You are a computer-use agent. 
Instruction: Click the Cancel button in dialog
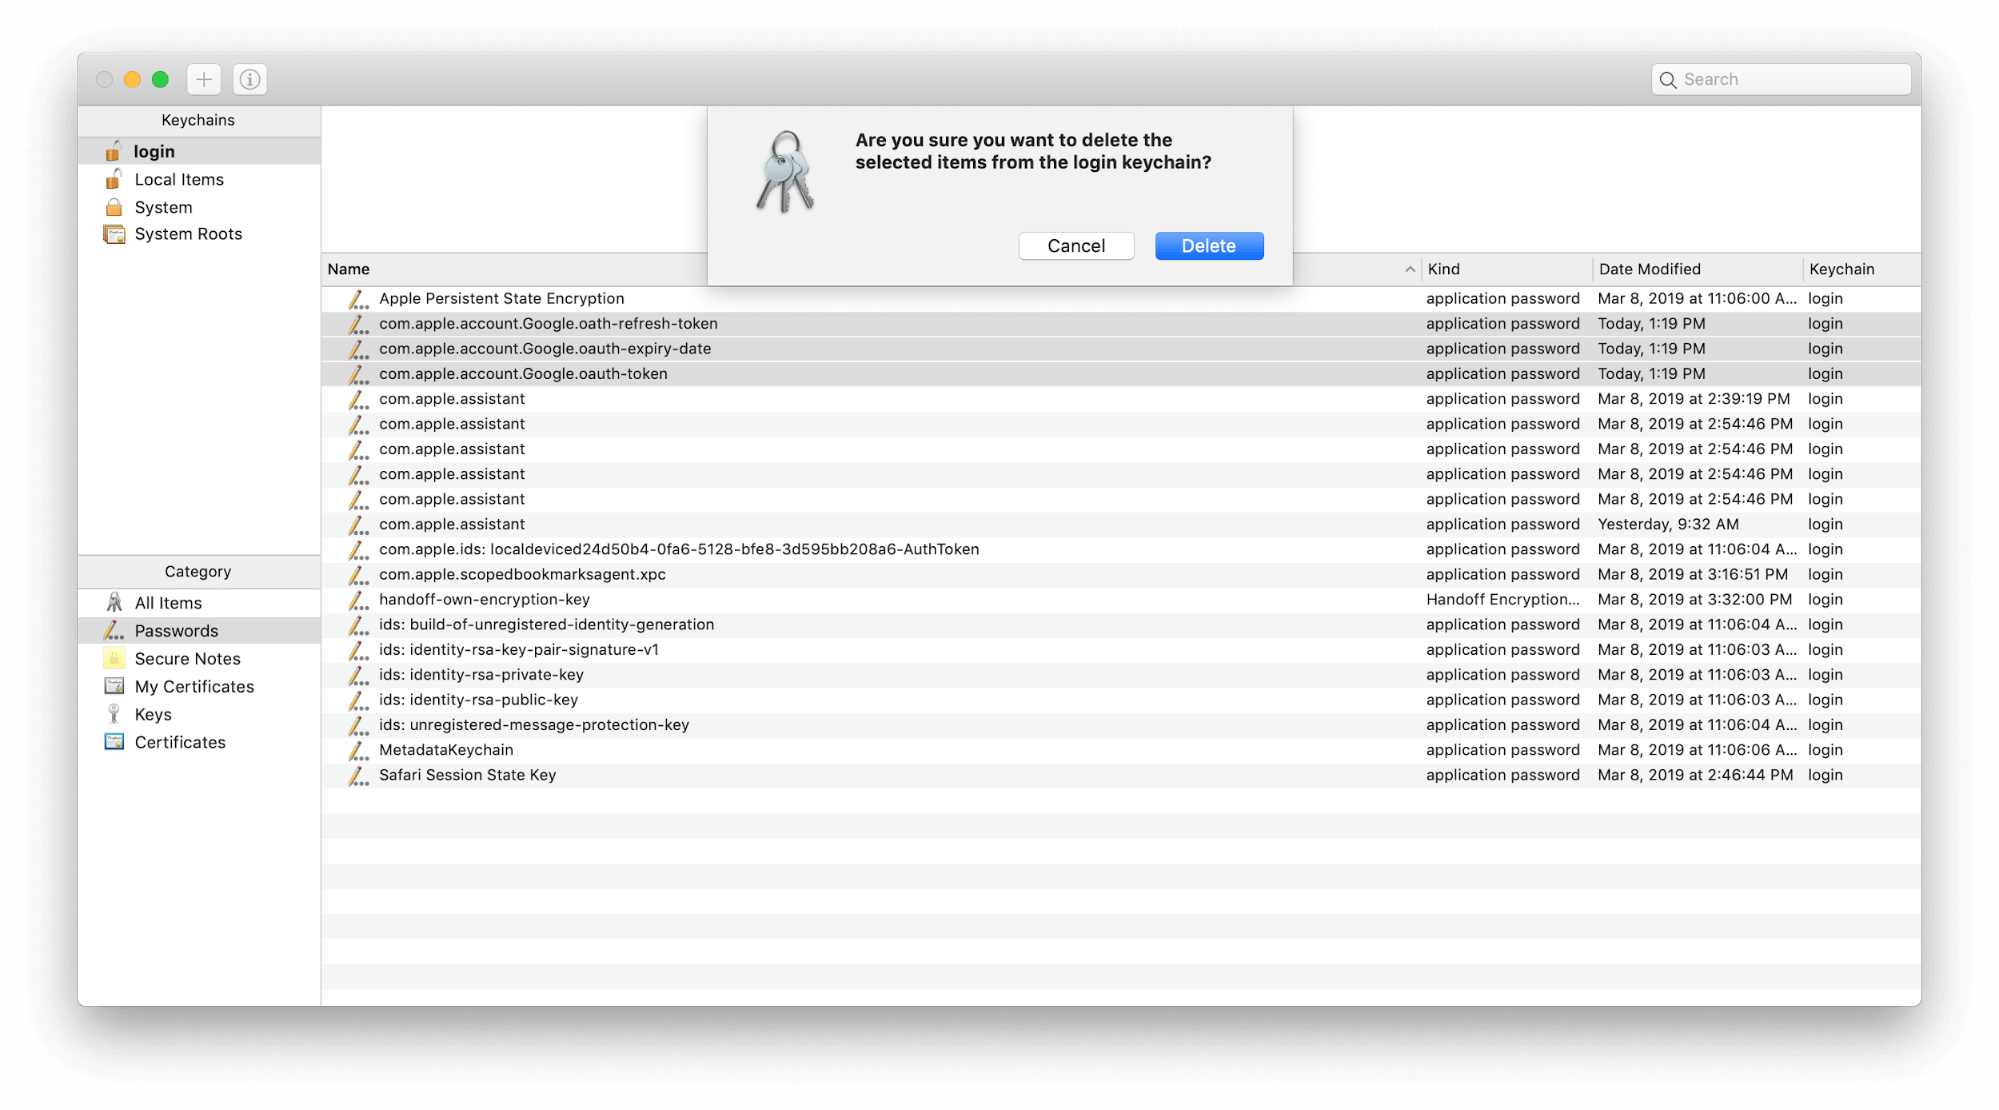click(x=1075, y=245)
